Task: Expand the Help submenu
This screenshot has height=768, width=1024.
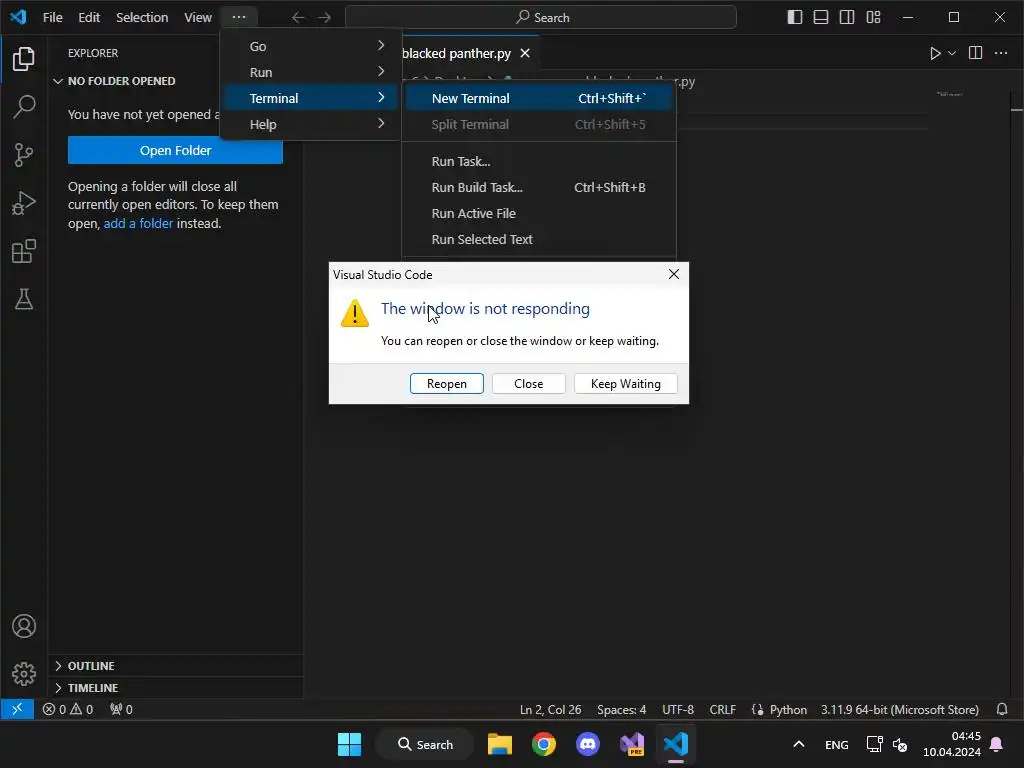Action: tap(310, 125)
